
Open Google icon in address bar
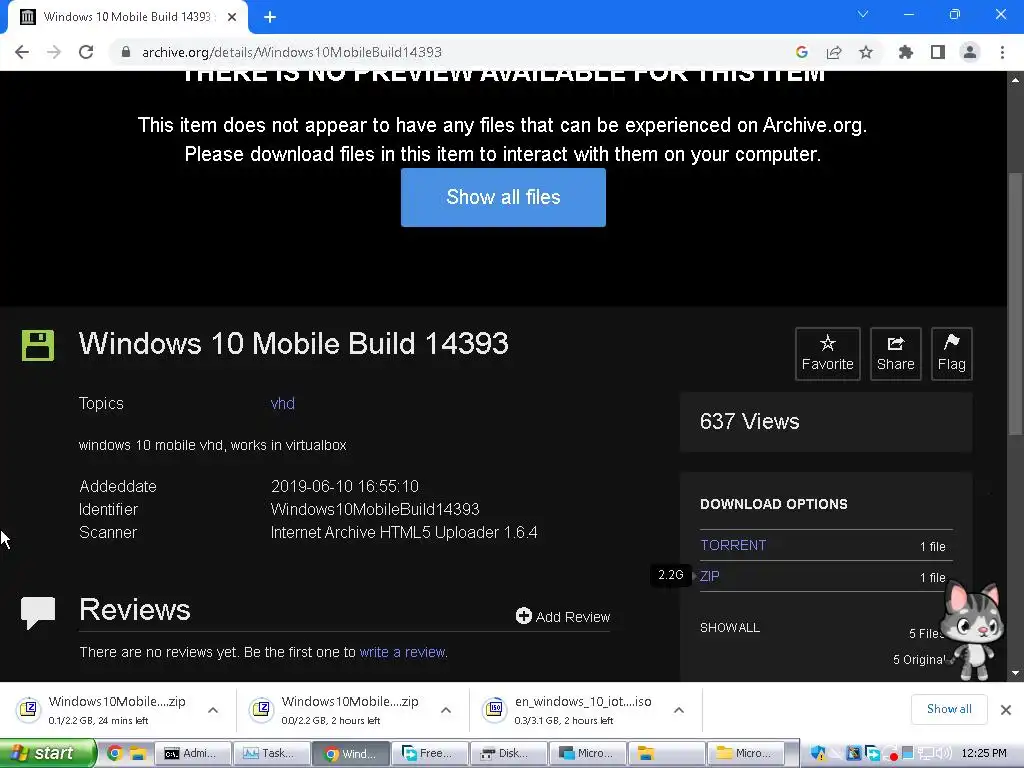point(802,52)
